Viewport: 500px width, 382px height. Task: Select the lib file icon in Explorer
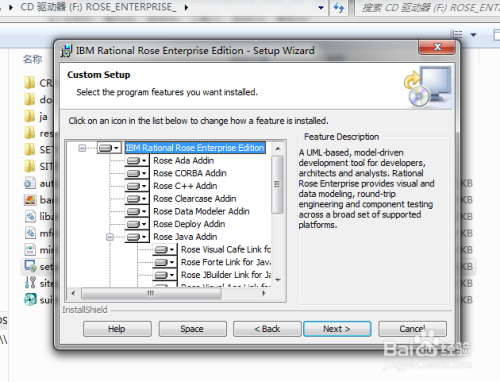(30, 216)
